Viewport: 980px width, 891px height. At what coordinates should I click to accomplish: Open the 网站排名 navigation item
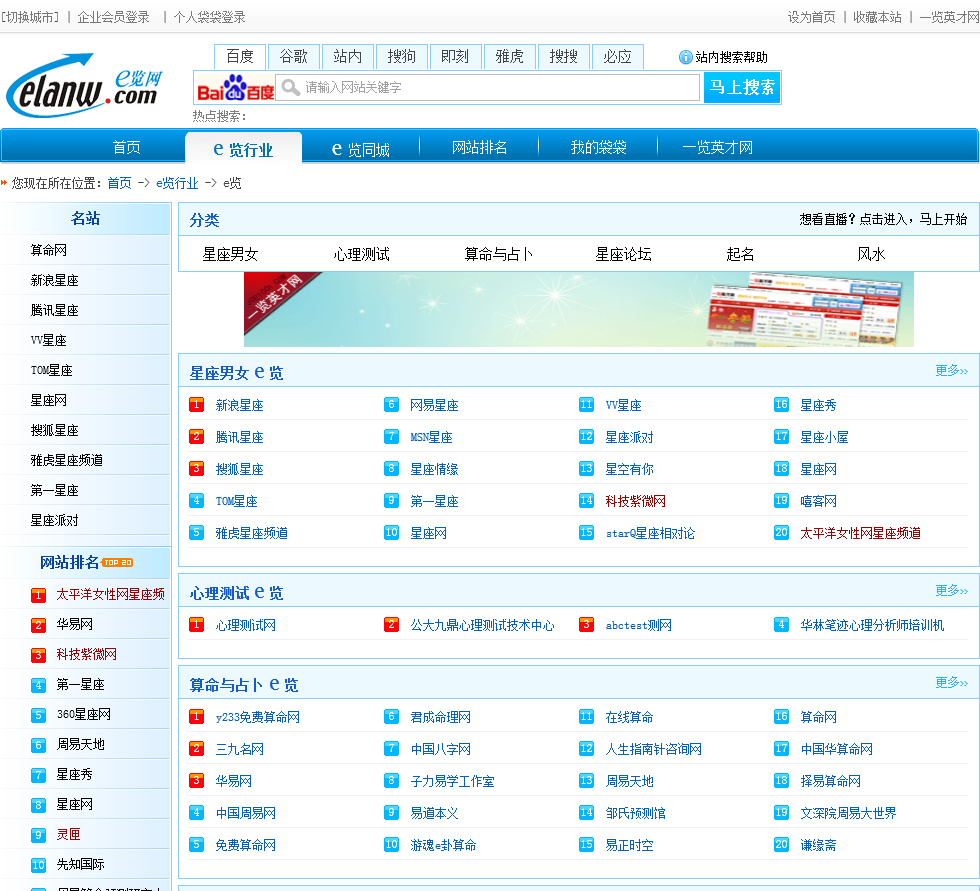pos(479,147)
